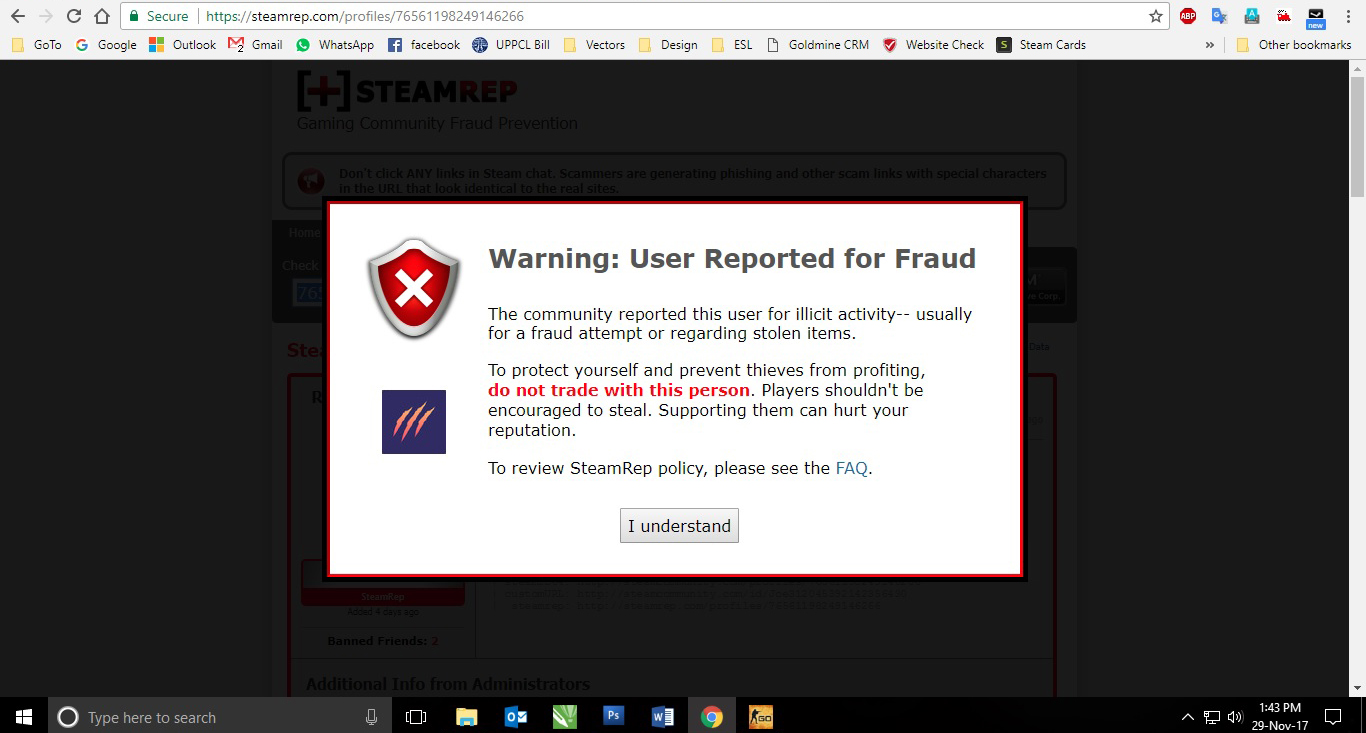The height and width of the screenshot is (733, 1366).
Task: Open Word from the taskbar
Action: (662, 716)
